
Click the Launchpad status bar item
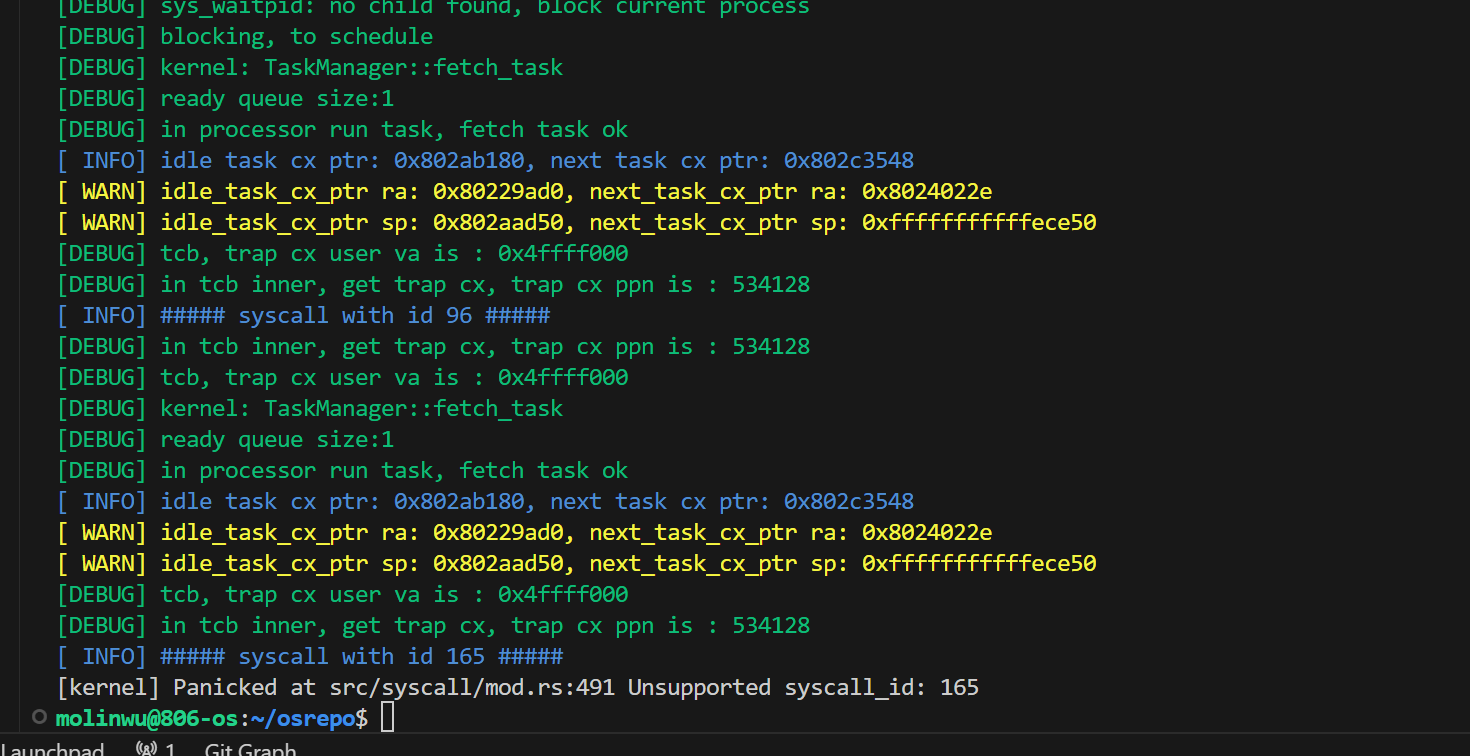click(52, 749)
